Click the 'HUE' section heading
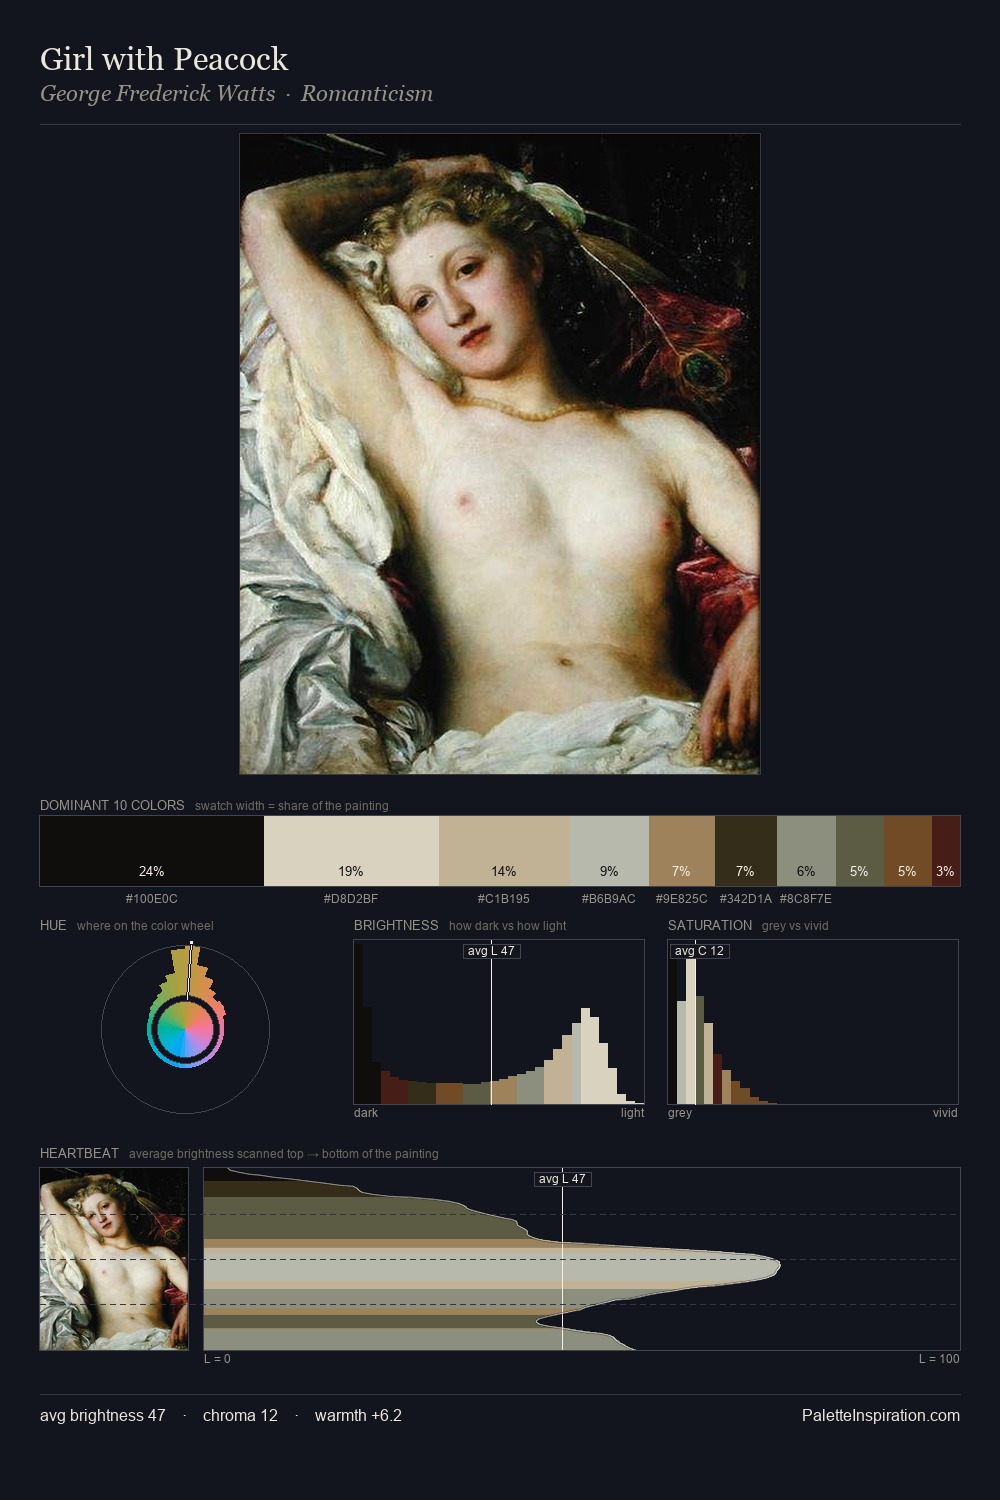Screen dimensions: 1000x1500 [53, 925]
